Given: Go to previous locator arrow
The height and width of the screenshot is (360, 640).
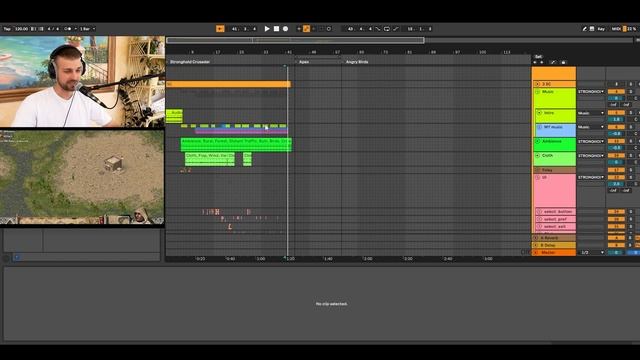Looking at the screenshot, I should (x=535, y=62).
